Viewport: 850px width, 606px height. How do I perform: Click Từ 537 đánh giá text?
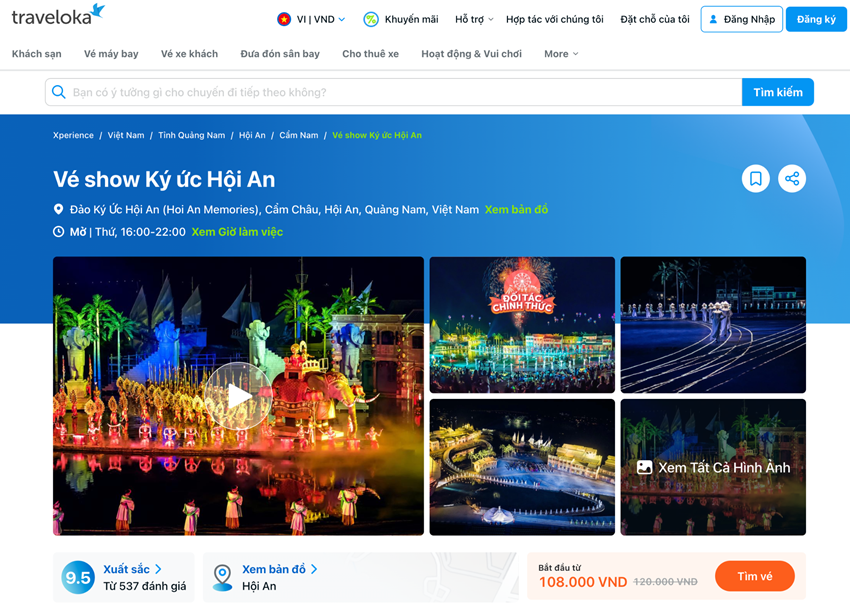click(x=145, y=586)
